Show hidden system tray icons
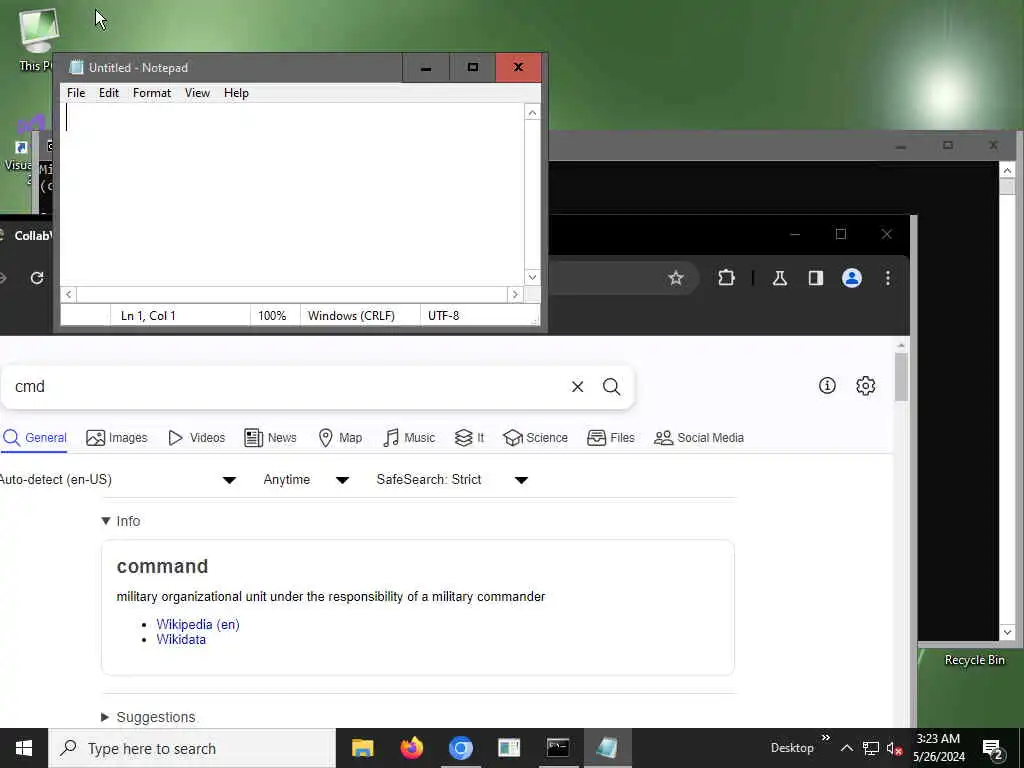The height and width of the screenshot is (768, 1024). tap(846, 748)
